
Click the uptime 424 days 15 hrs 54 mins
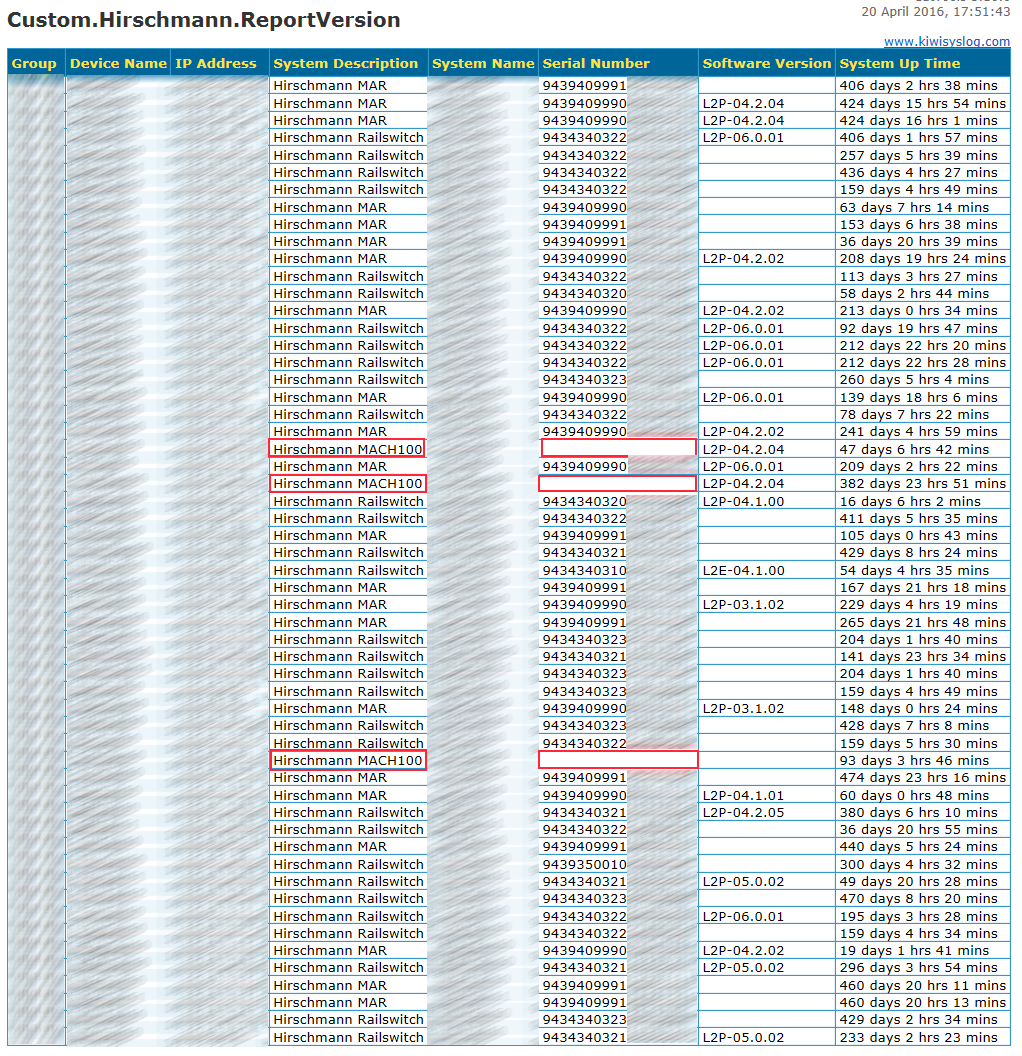(922, 103)
